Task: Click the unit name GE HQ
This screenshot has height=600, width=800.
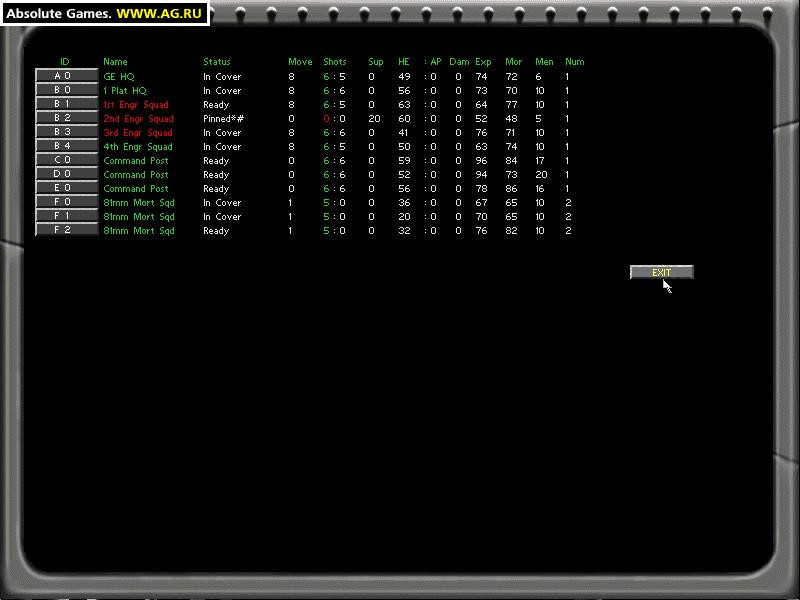Action: (x=119, y=77)
